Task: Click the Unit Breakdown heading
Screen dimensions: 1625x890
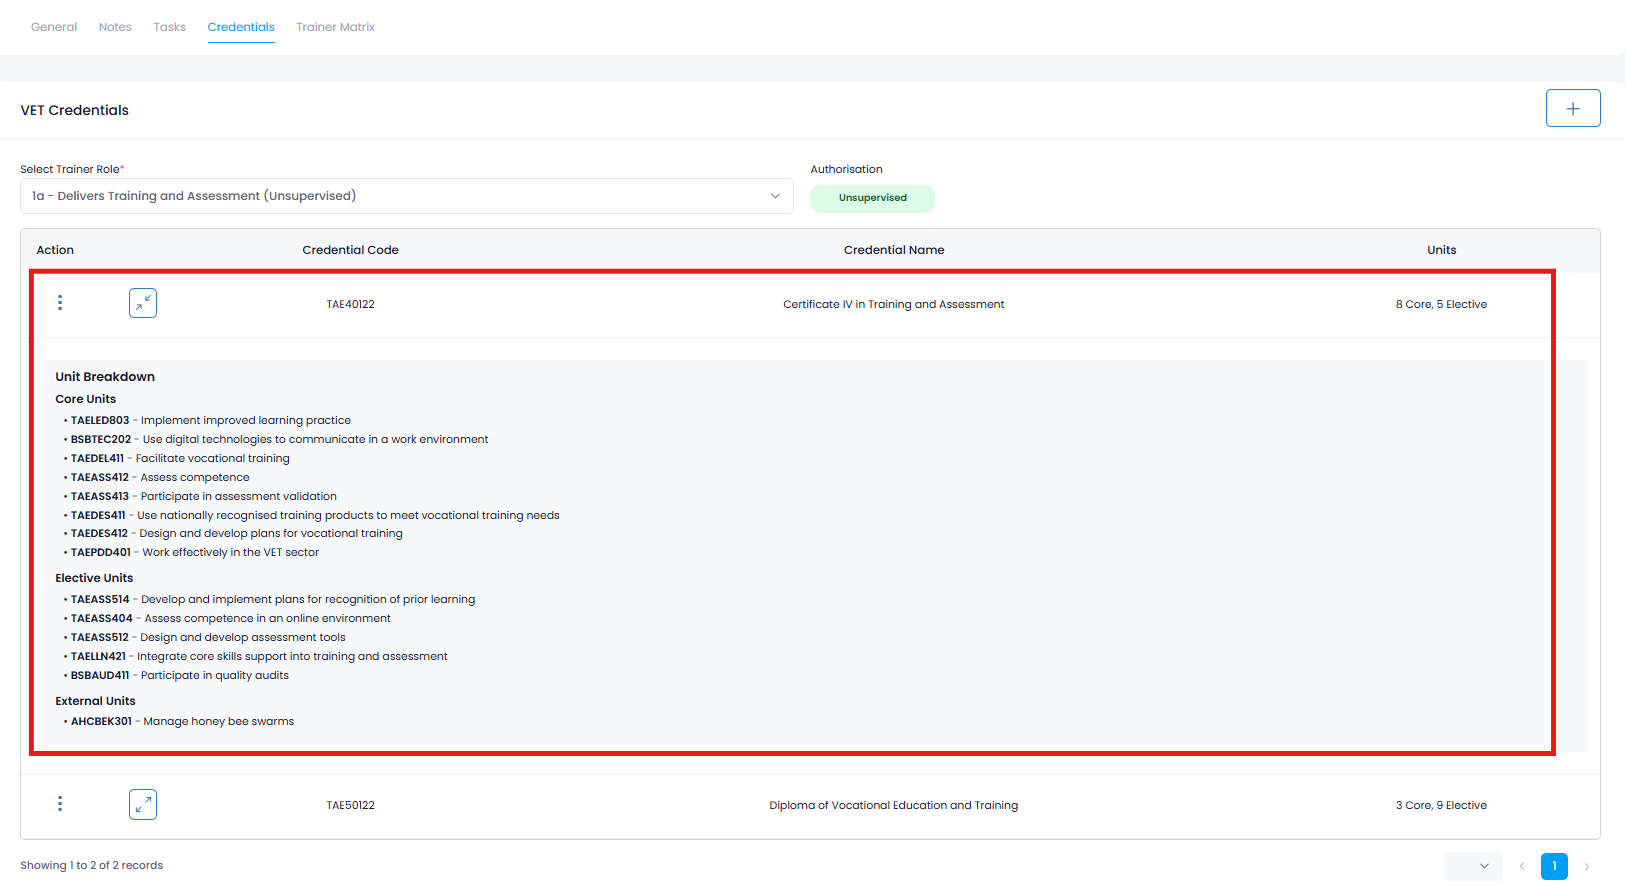Action: tap(105, 377)
